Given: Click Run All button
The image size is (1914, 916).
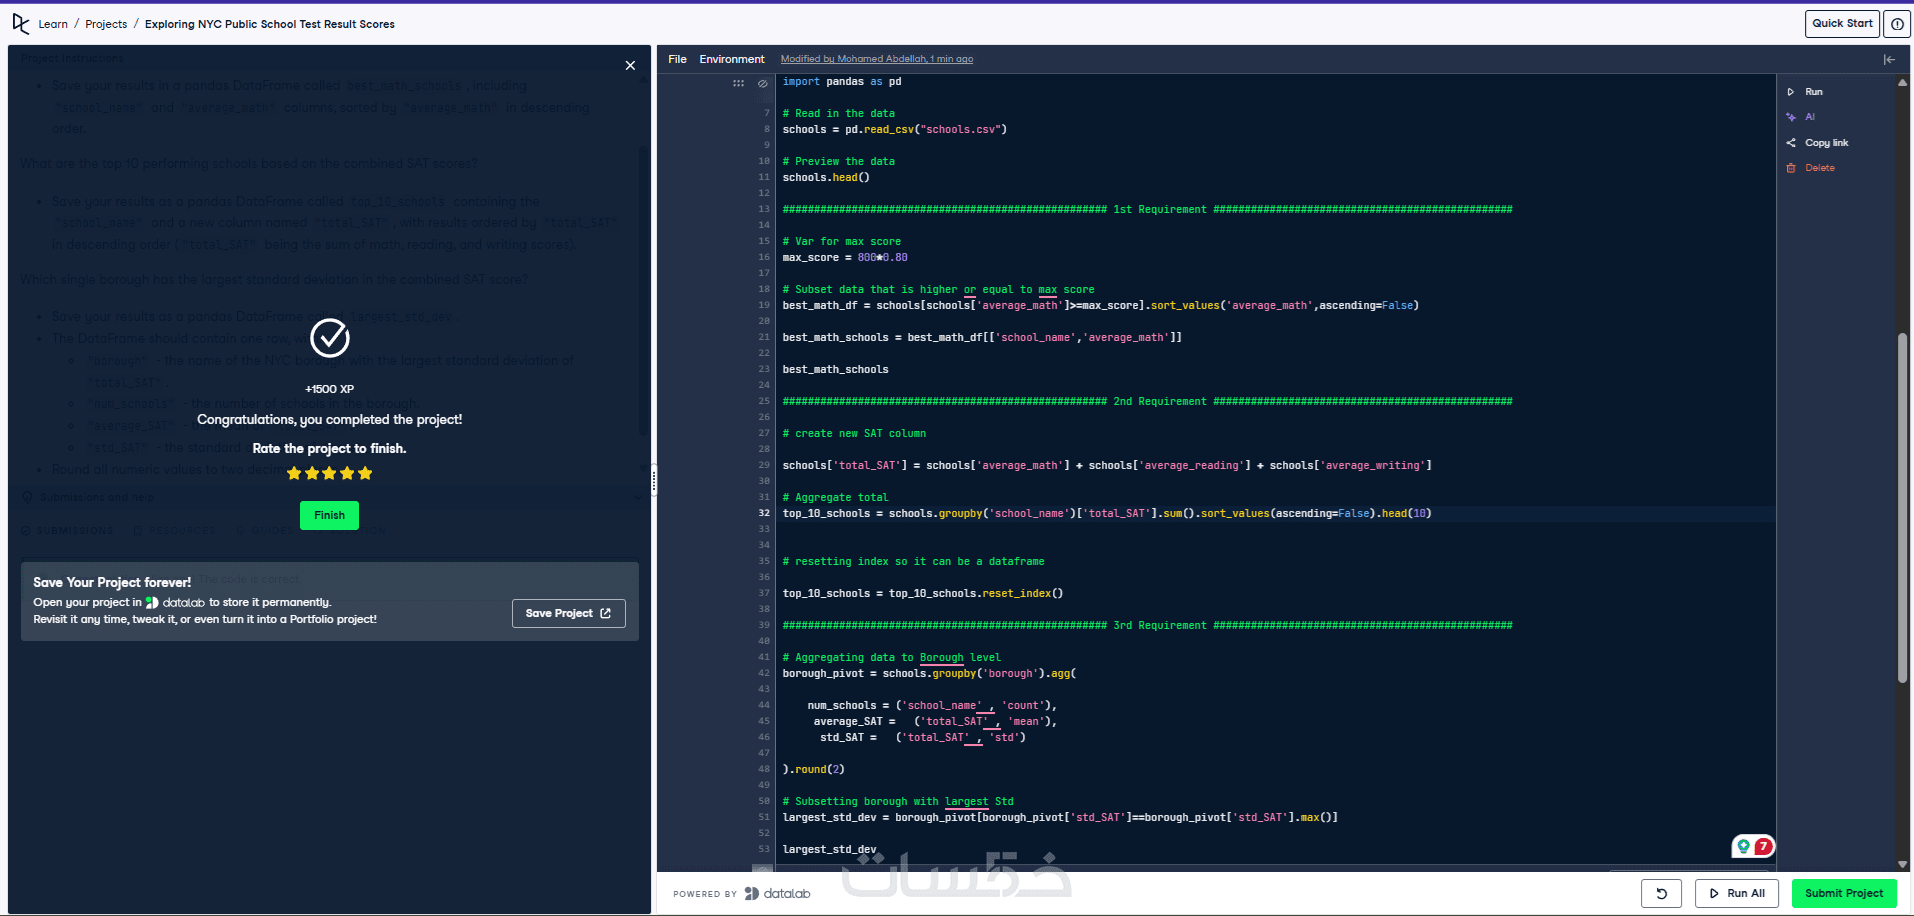Looking at the screenshot, I should (x=1737, y=893).
